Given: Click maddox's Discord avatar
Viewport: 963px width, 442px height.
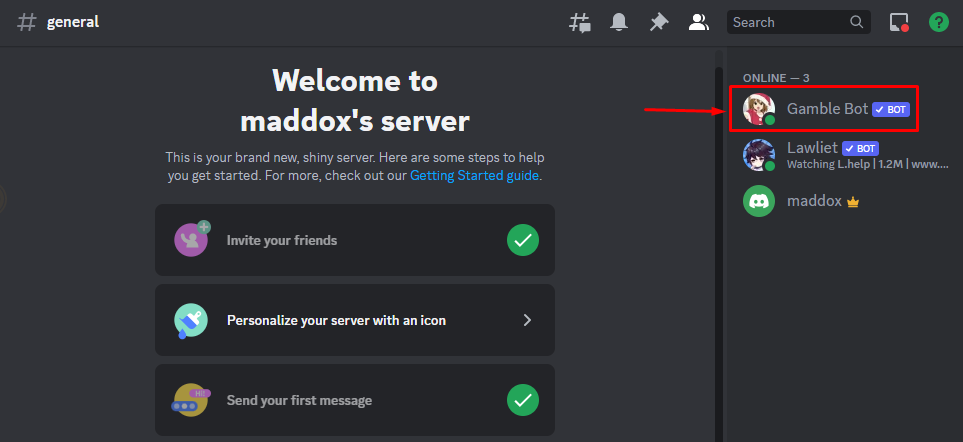Looking at the screenshot, I should coord(759,201).
